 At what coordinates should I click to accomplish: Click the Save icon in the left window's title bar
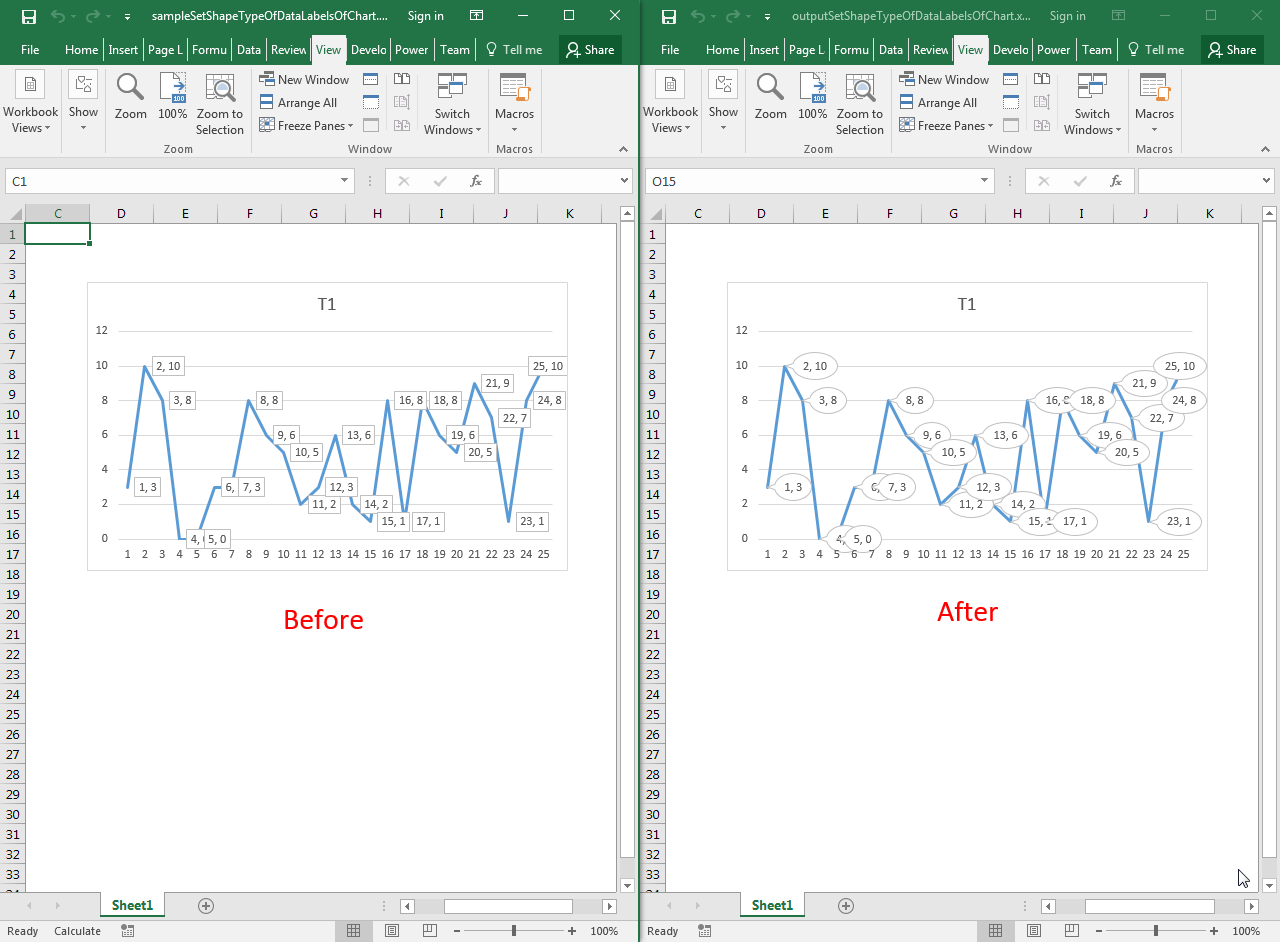tap(29, 16)
